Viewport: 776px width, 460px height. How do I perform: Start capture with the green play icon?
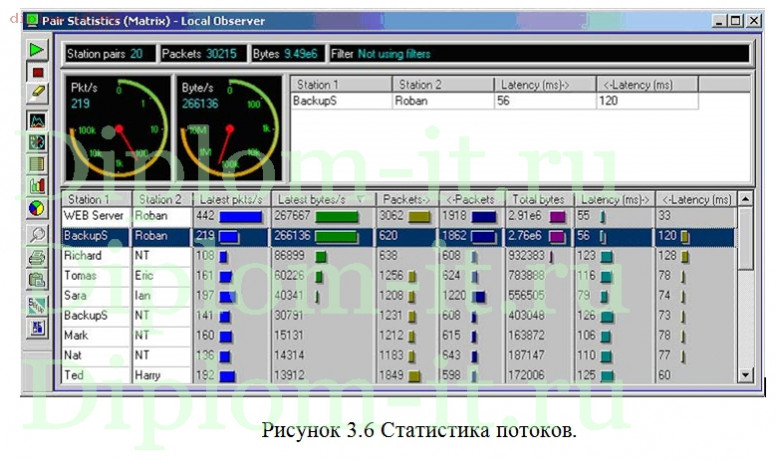pos(37,50)
